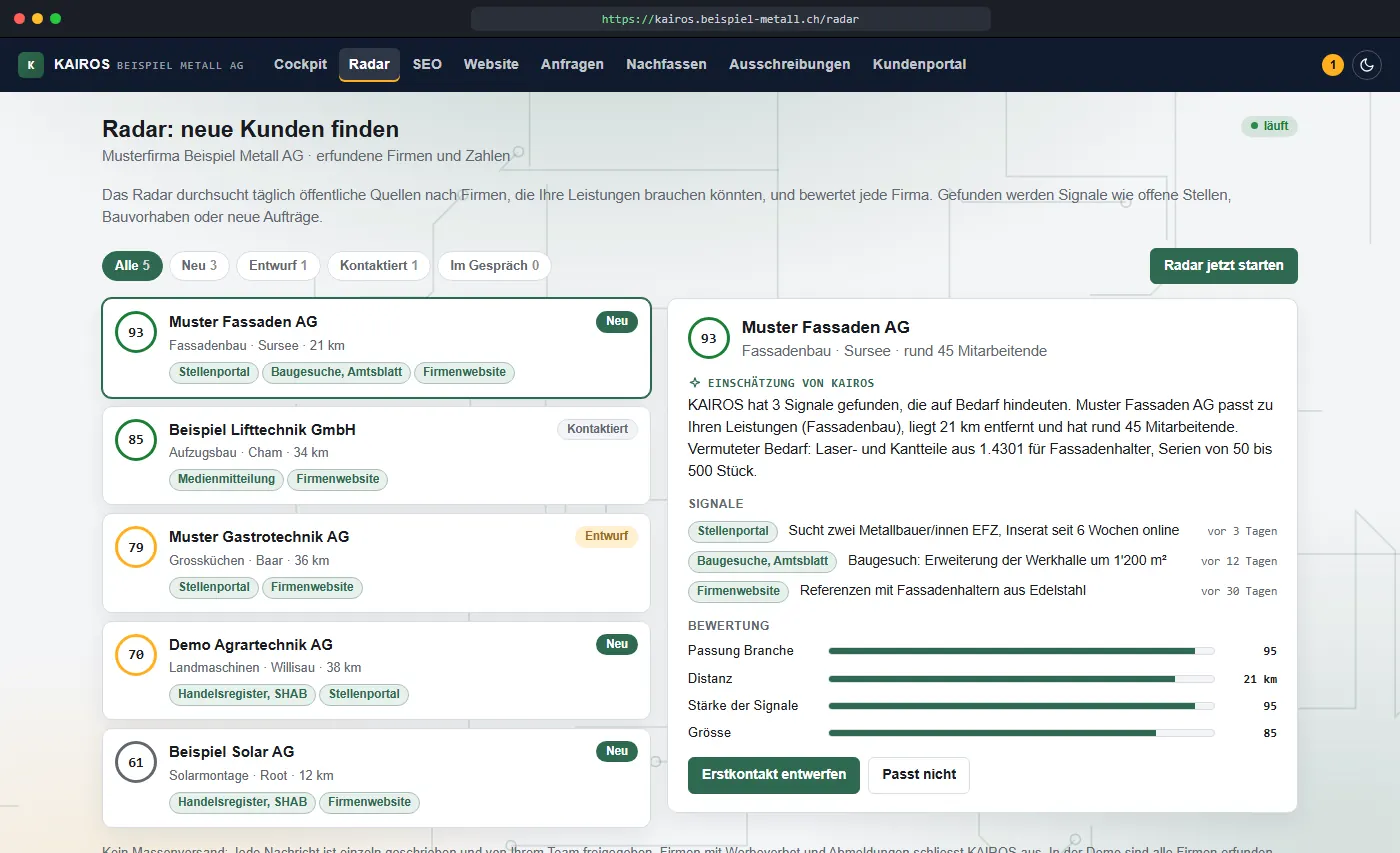Click the Passung Branche progress bar
The image size is (1400, 853).
[1021, 651]
